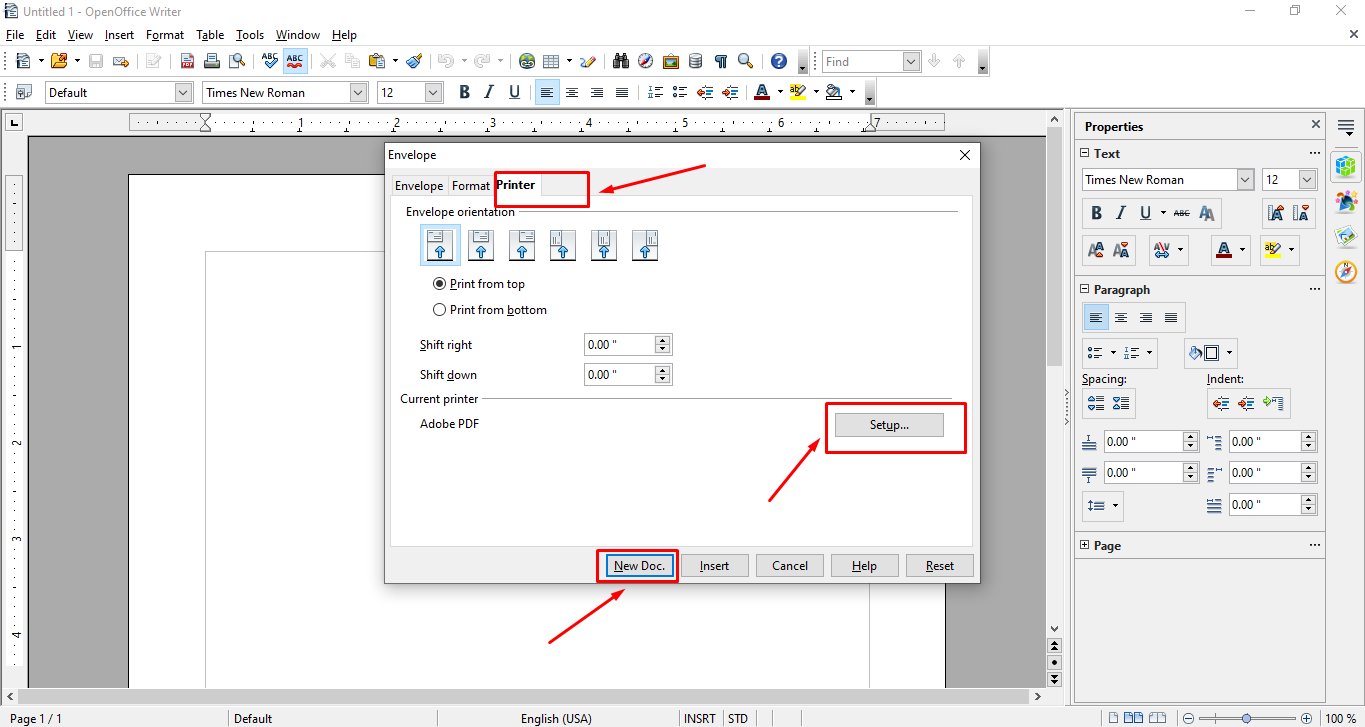The height and width of the screenshot is (727, 1365).
Task: Toggle Bold in the formatting toolbar
Action: 464,92
